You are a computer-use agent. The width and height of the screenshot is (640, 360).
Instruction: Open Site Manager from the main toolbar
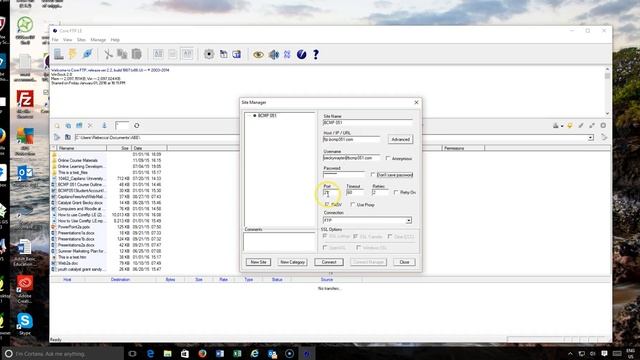pyautogui.click(x=59, y=54)
